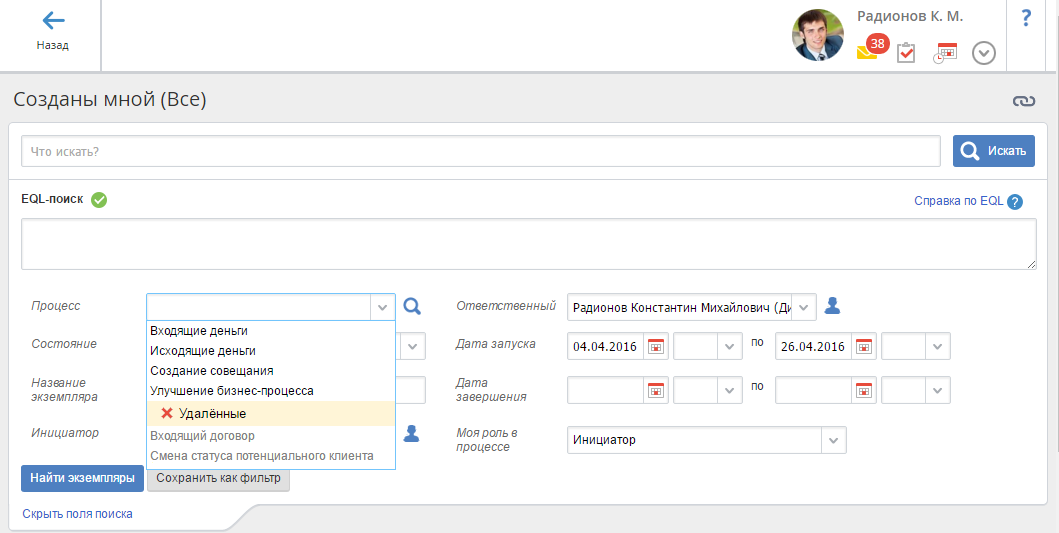Expand the Responsible field dropdown arrow
This screenshot has height=533, width=1059.
(x=804, y=307)
